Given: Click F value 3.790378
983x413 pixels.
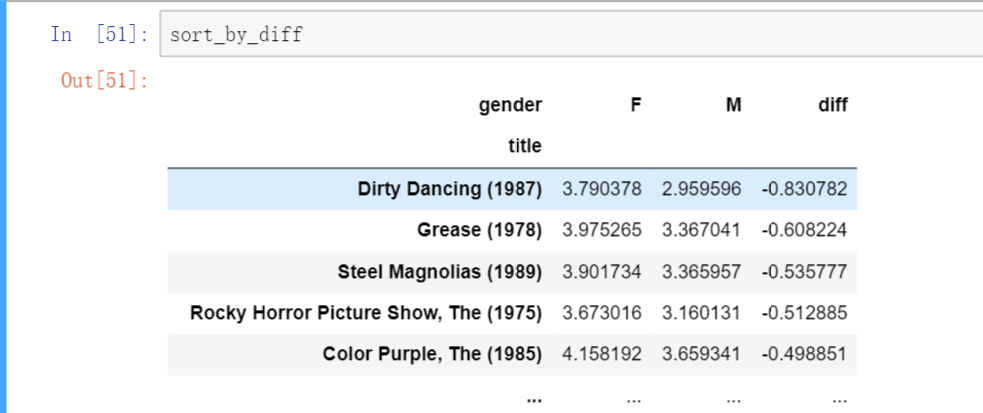Looking at the screenshot, I should coord(602,189).
